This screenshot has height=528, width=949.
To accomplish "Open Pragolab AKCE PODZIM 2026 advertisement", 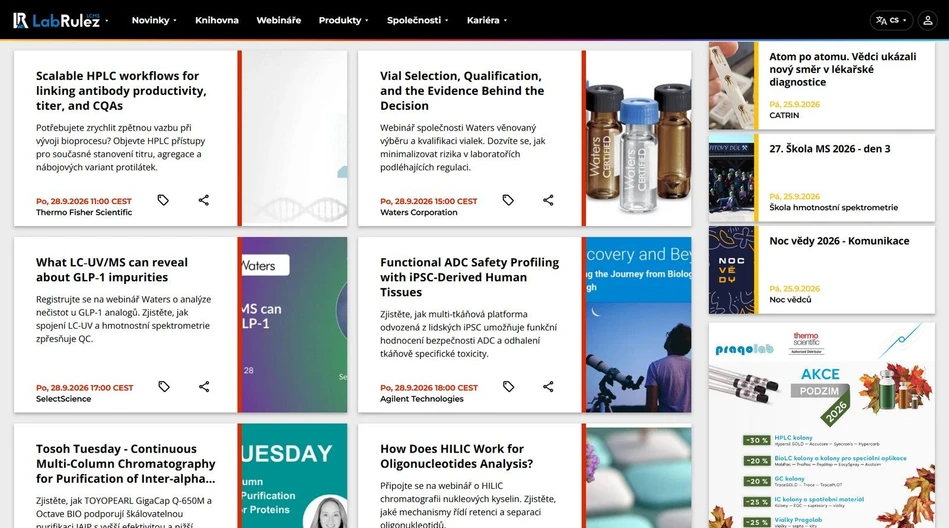I will (822, 425).
